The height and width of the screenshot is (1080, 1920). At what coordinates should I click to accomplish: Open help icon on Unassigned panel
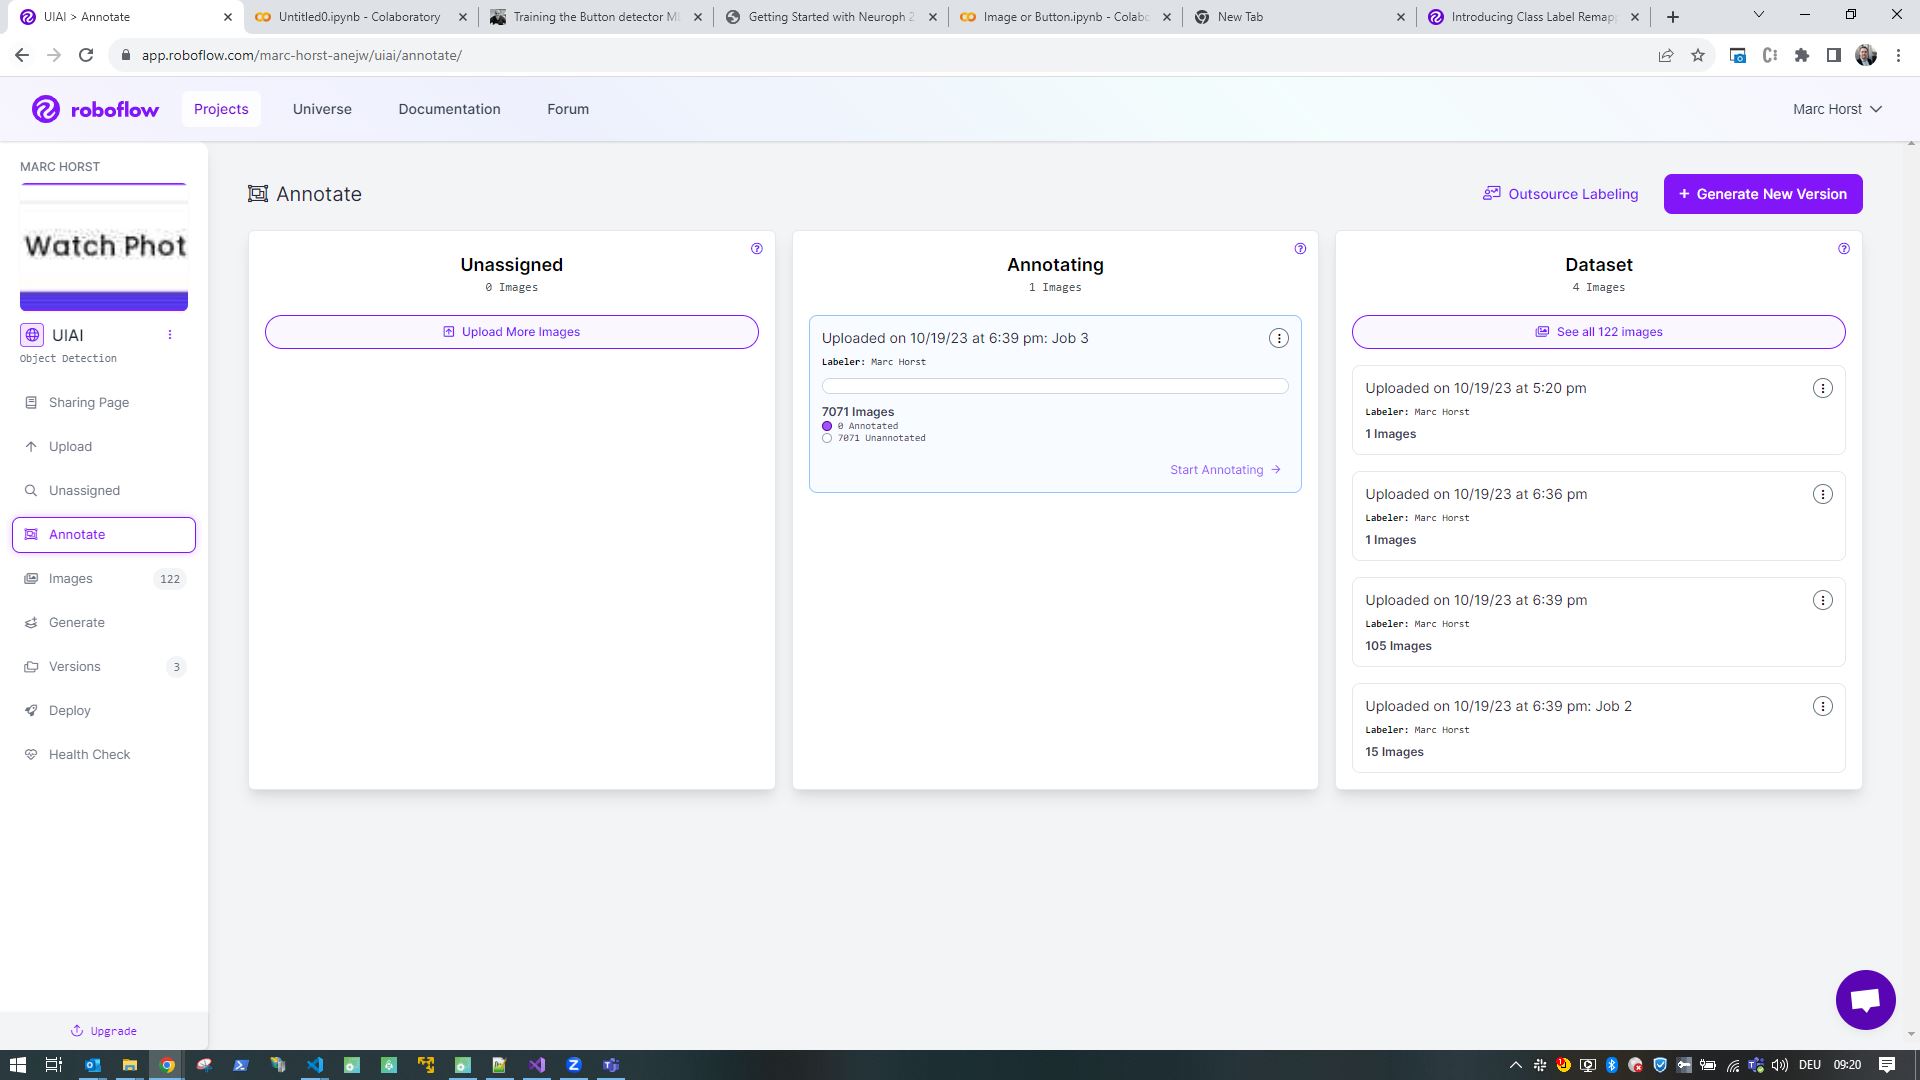click(x=757, y=249)
